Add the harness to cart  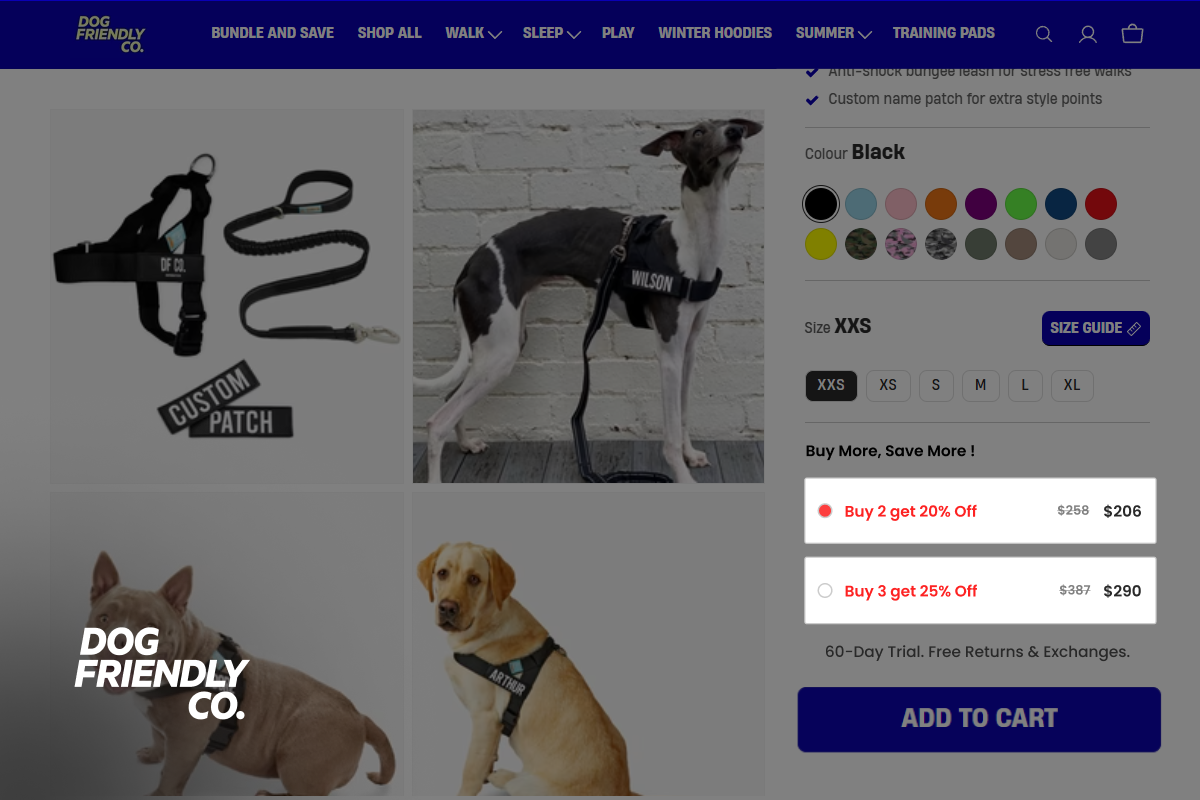(979, 719)
